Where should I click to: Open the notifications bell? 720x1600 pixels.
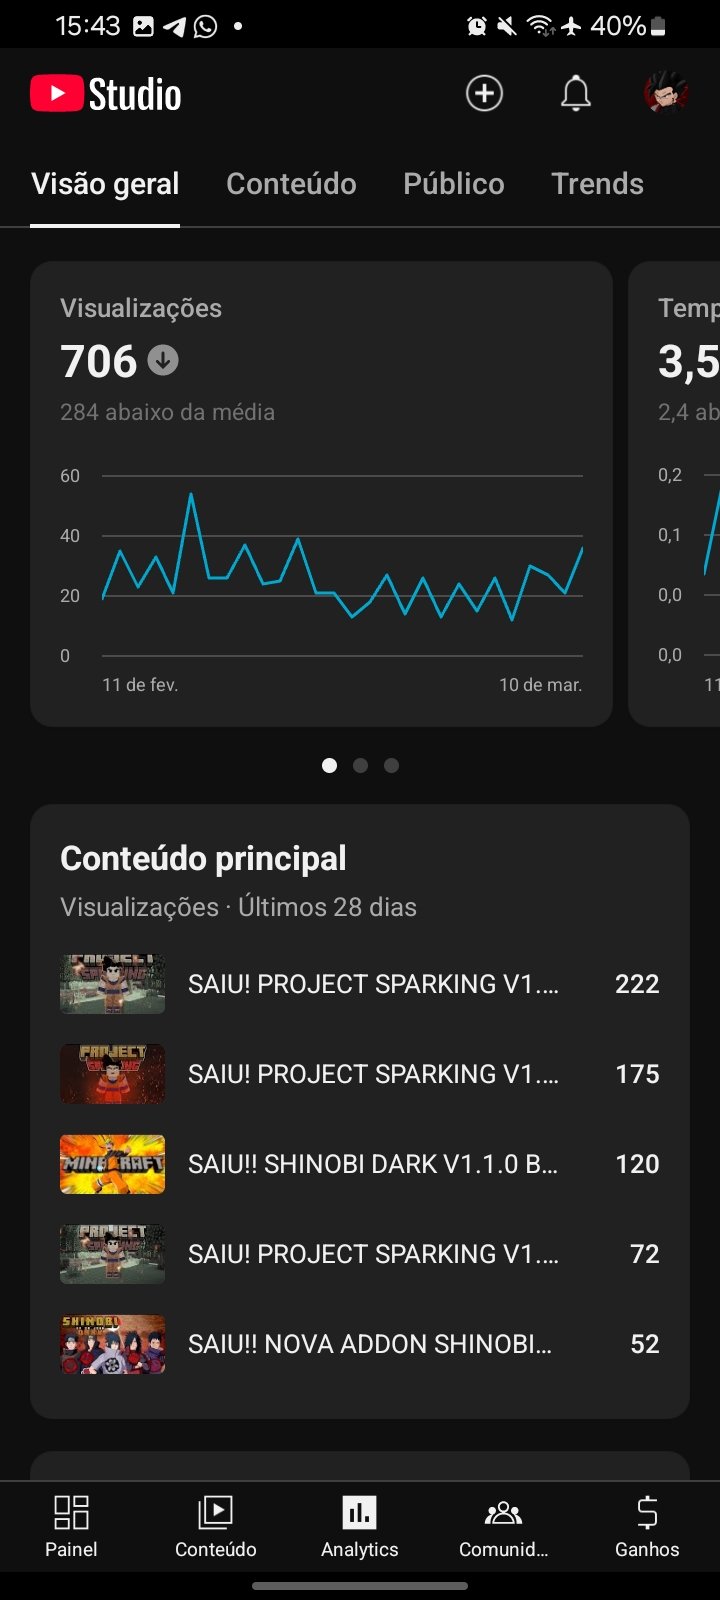[x=575, y=94]
